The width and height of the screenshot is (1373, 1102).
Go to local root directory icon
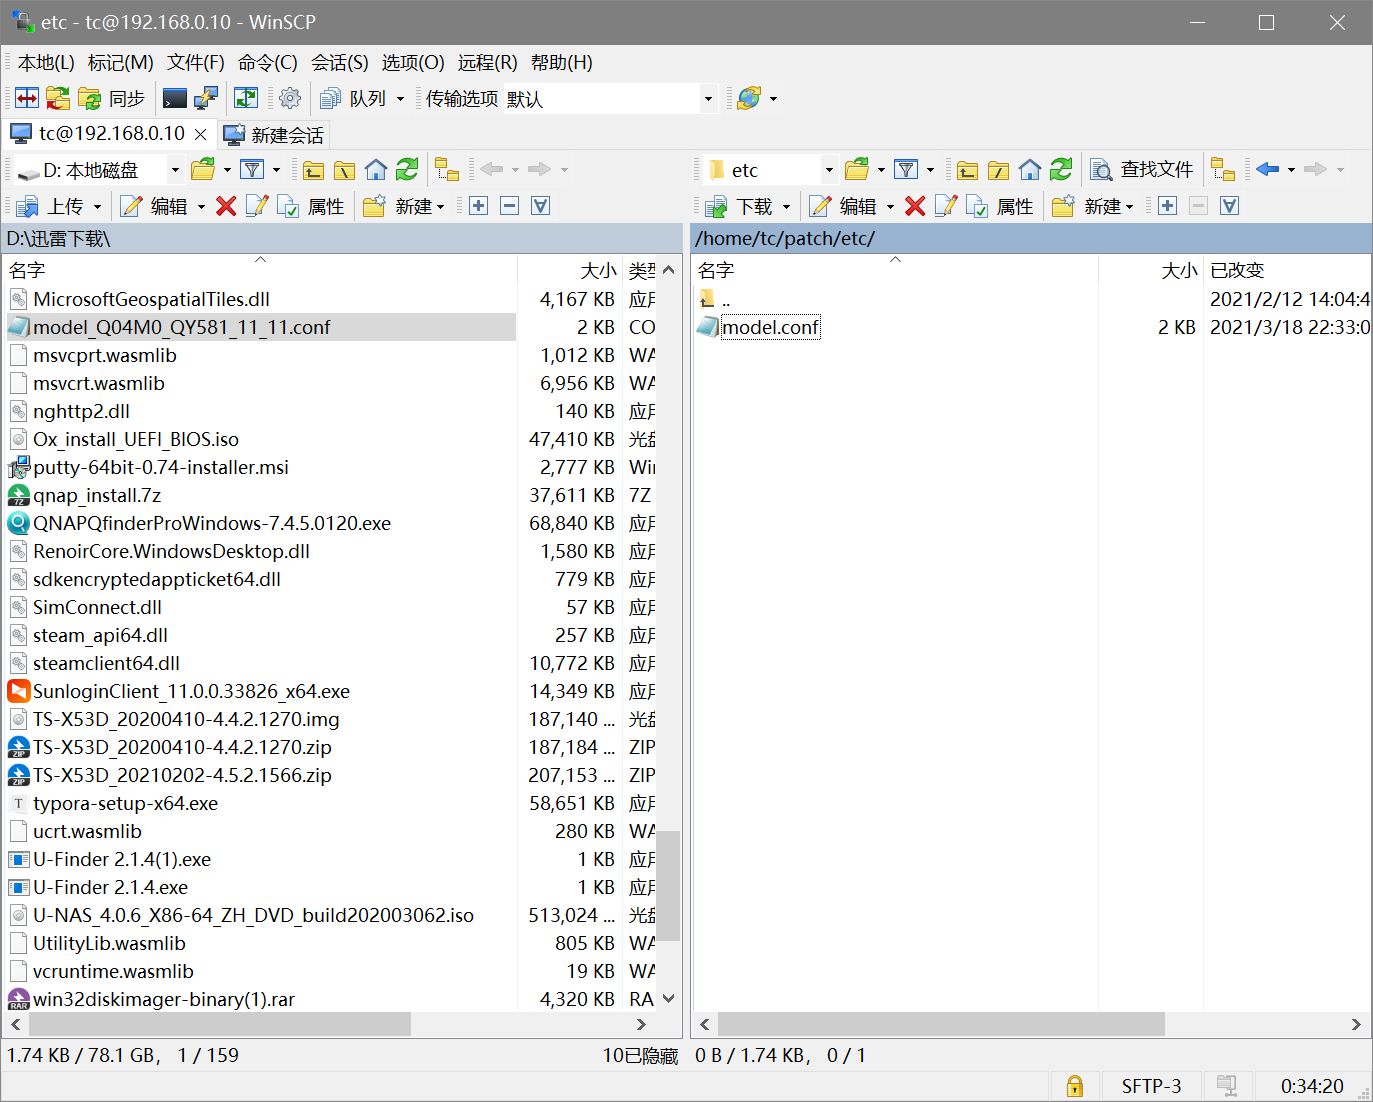(x=345, y=170)
